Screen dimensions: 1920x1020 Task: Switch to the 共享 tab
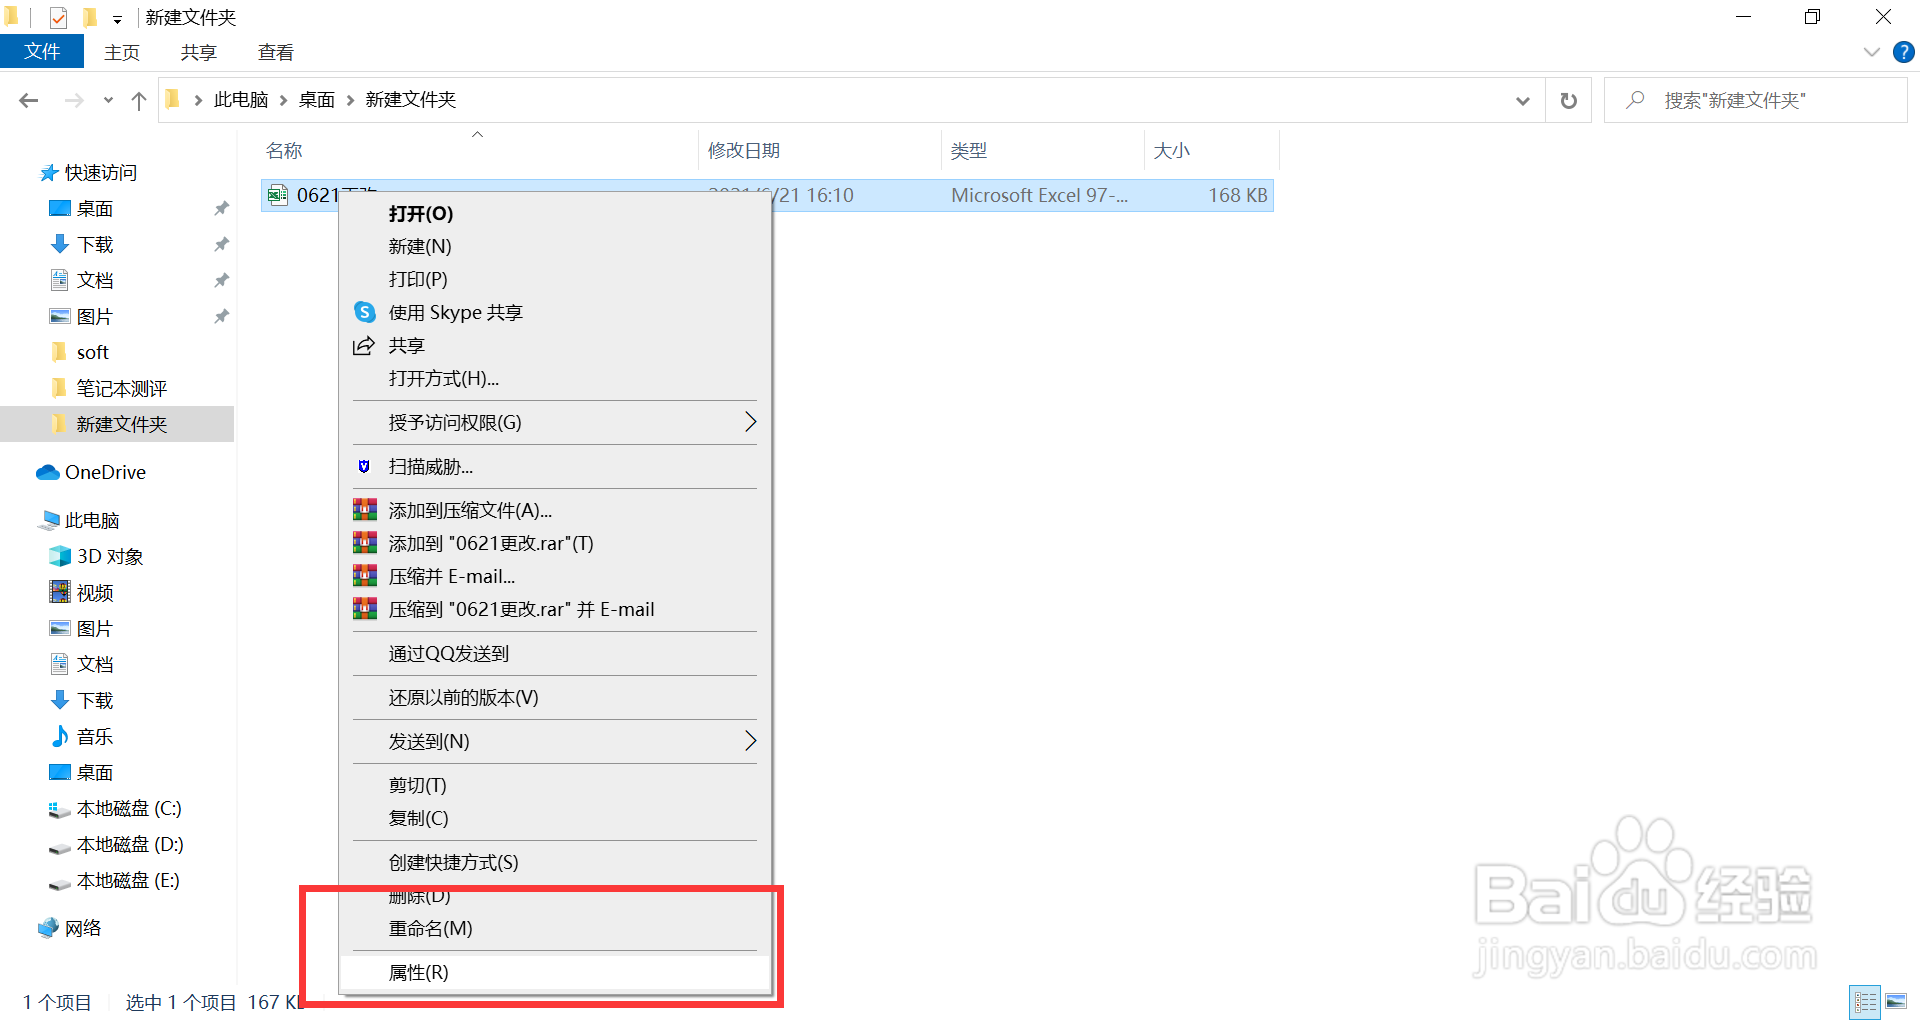click(198, 52)
